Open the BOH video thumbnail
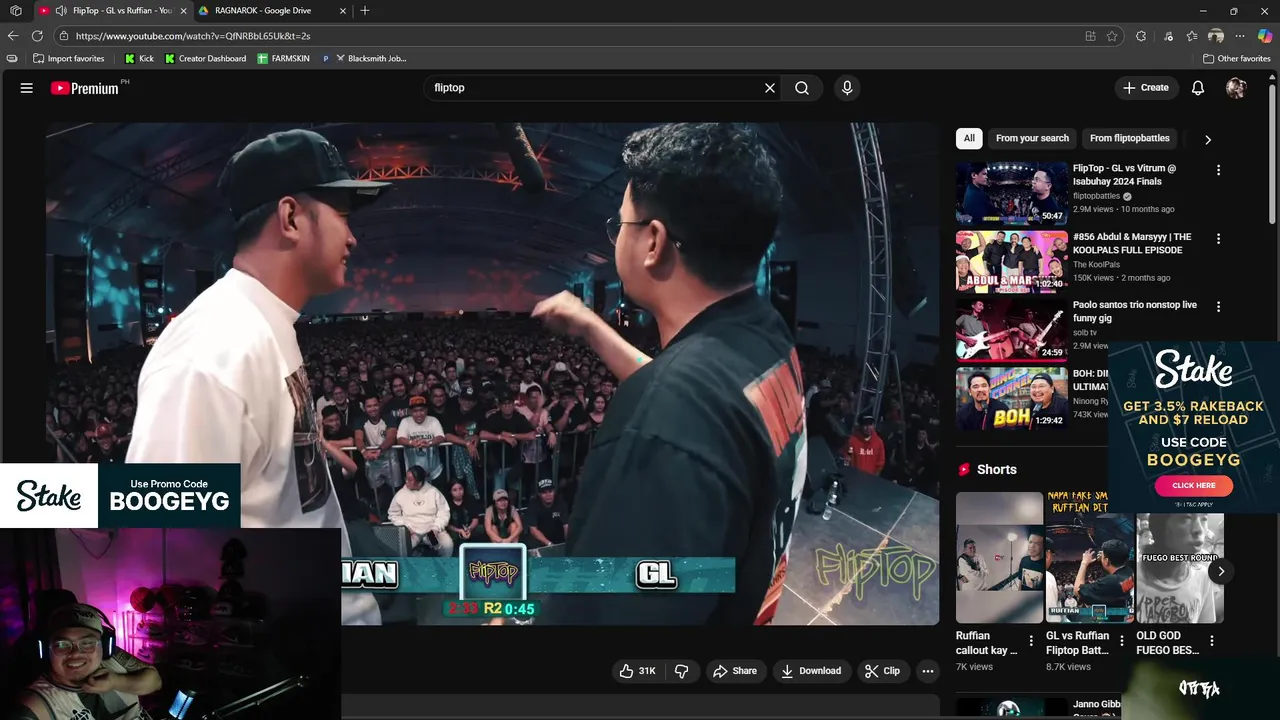Image resolution: width=1280 pixels, height=720 pixels. pyautogui.click(x=1011, y=398)
